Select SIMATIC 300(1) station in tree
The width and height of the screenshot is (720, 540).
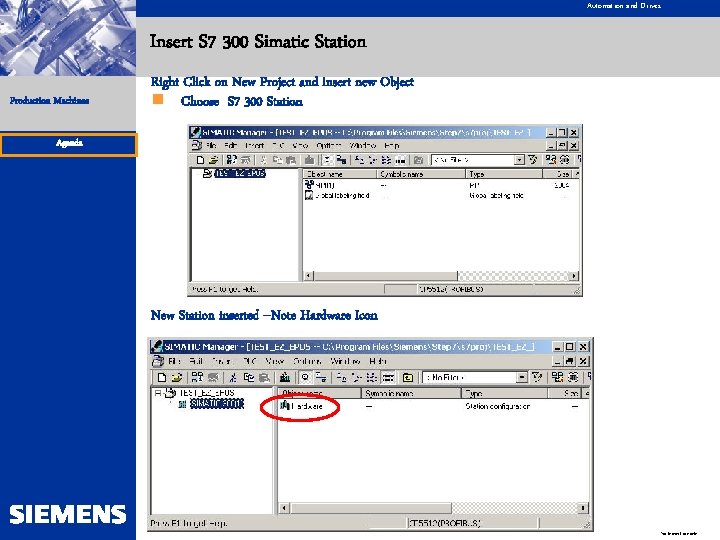click(217, 404)
